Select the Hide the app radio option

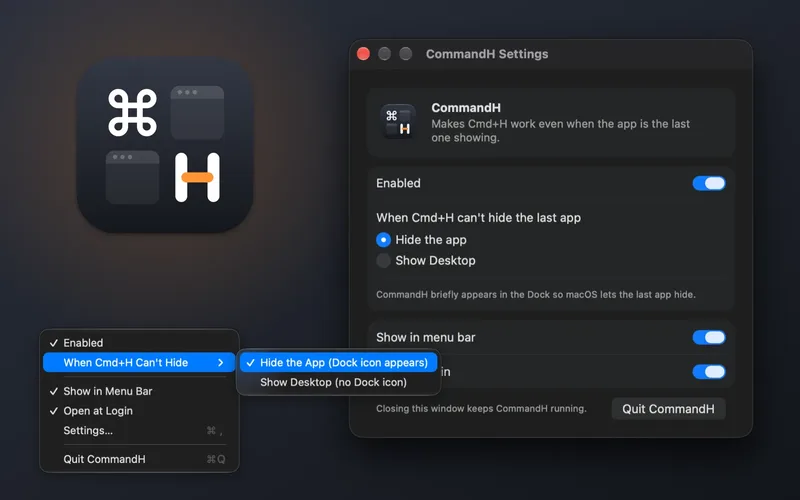point(383,240)
